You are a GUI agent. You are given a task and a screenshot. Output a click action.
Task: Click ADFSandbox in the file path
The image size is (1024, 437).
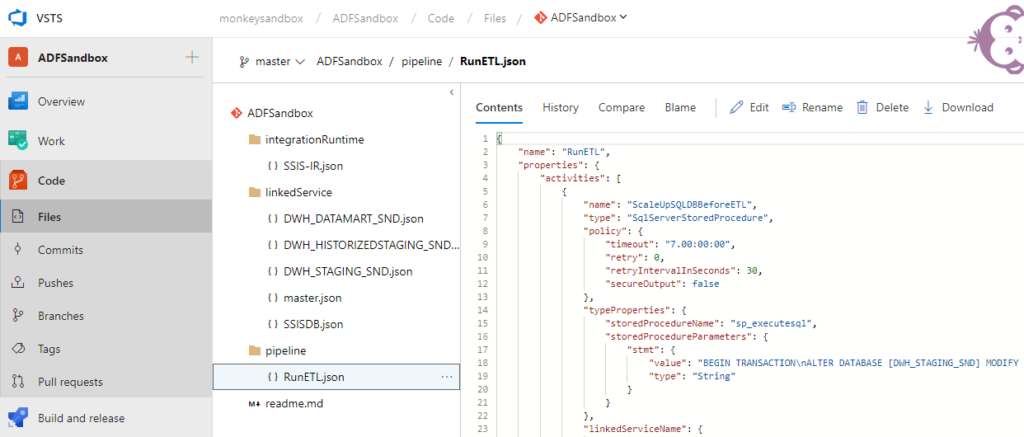349,62
